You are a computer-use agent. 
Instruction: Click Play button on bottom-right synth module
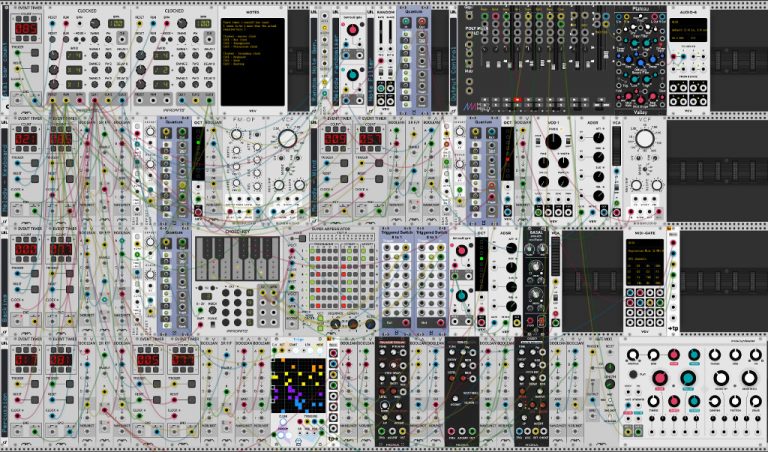click(633, 374)
